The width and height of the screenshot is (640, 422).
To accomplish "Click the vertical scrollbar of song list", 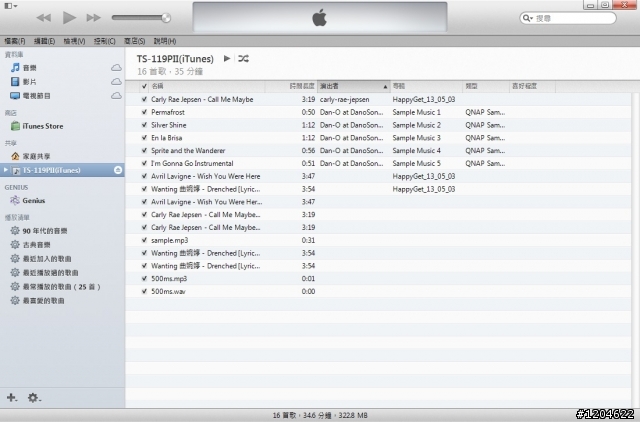I will pos(635,249).
